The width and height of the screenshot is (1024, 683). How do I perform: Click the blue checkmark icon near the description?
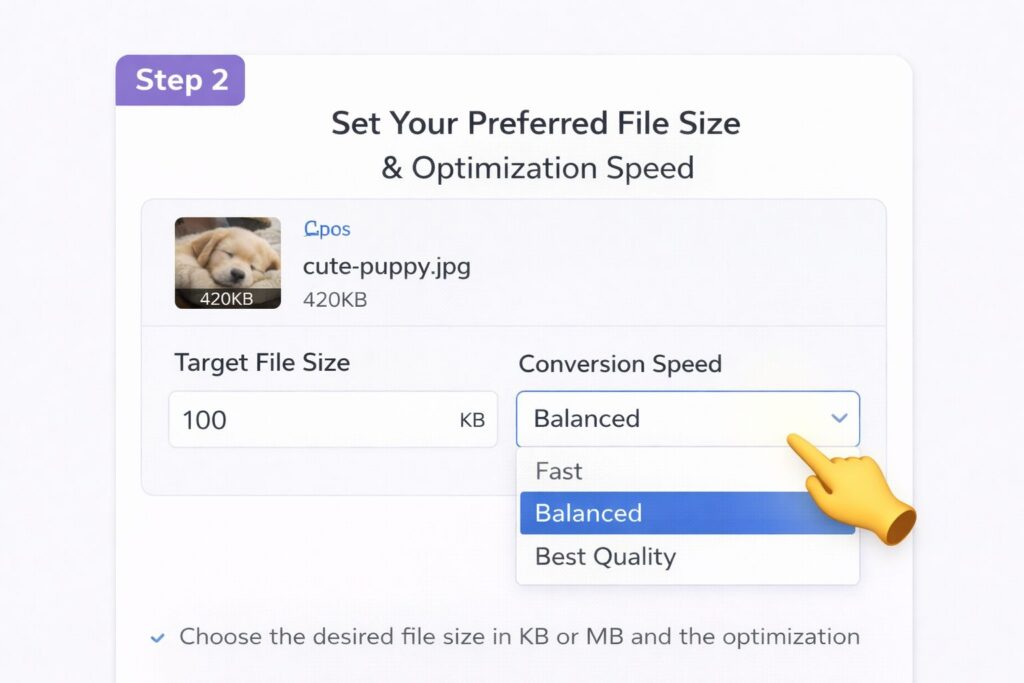(157, 637)
